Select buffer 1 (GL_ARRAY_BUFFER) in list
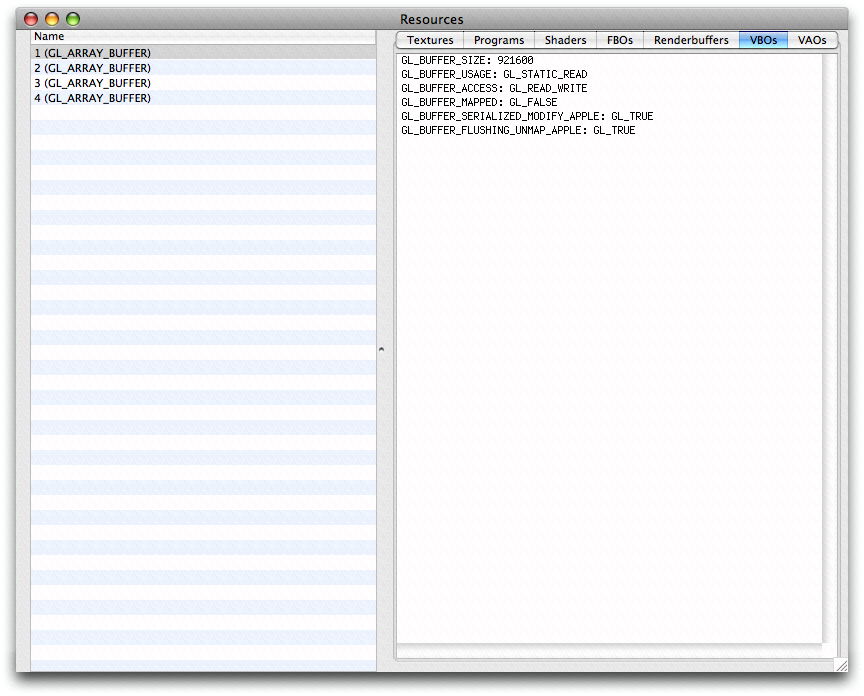This screenshot has height=696, width=864. pyautogui.click(x=93, y=53)
